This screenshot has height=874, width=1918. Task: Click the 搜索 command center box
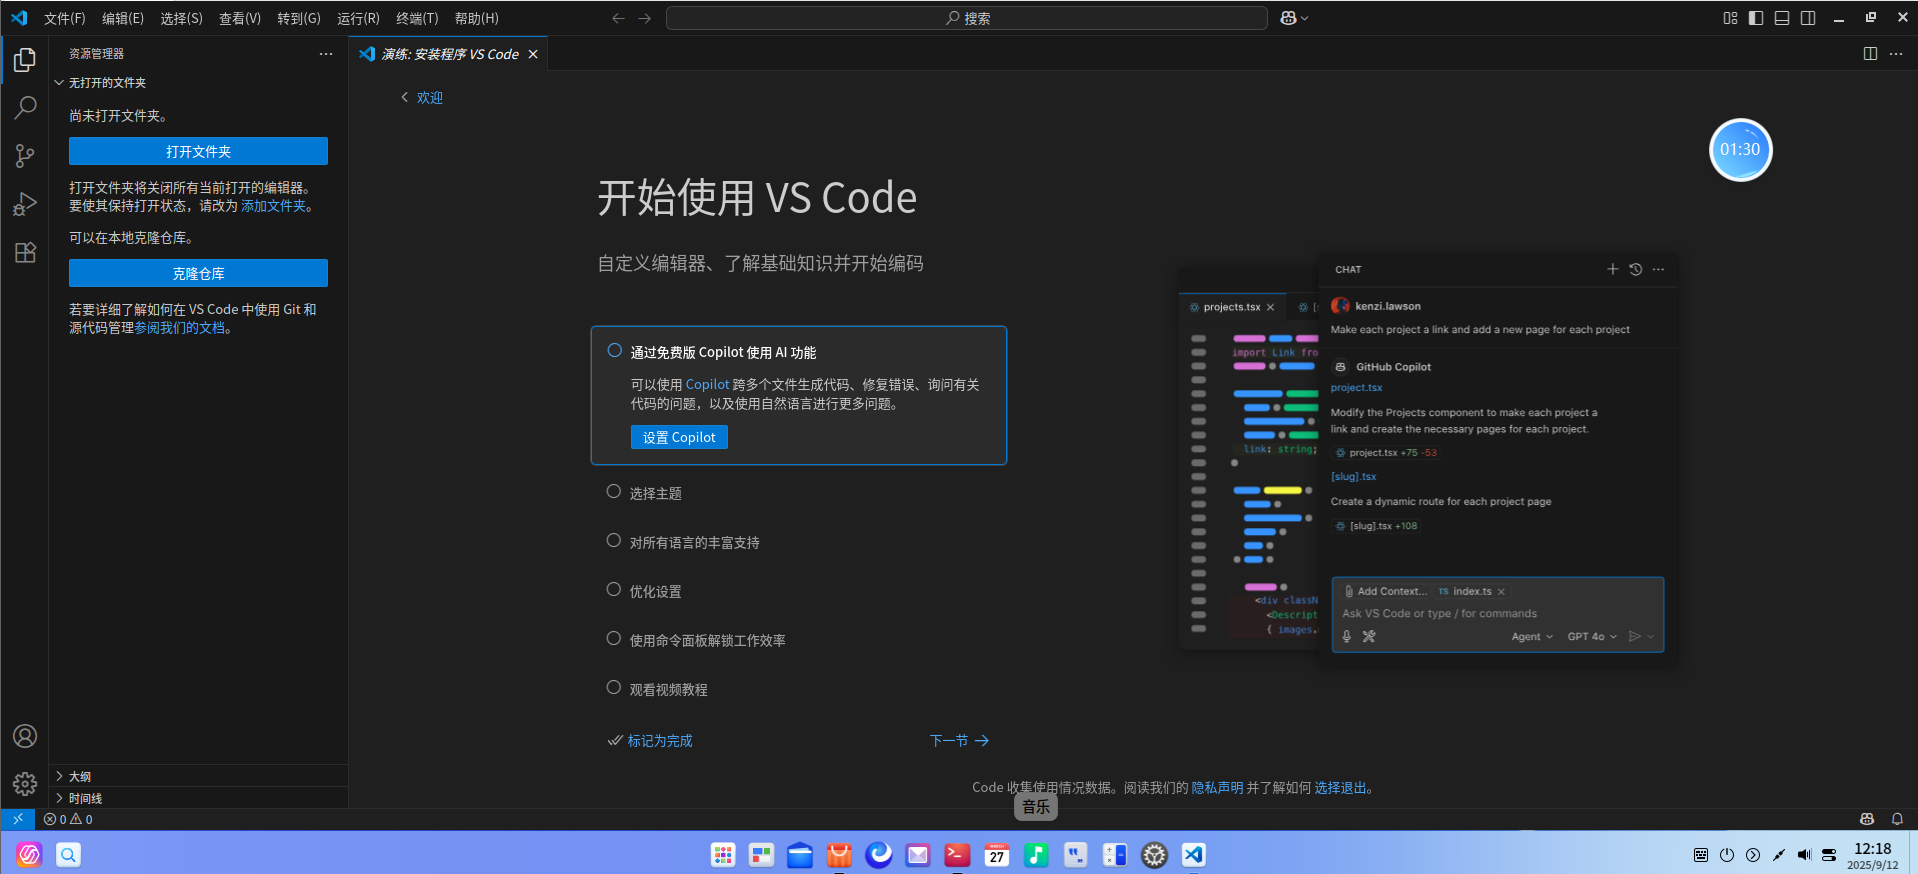[x=966, y=18]
